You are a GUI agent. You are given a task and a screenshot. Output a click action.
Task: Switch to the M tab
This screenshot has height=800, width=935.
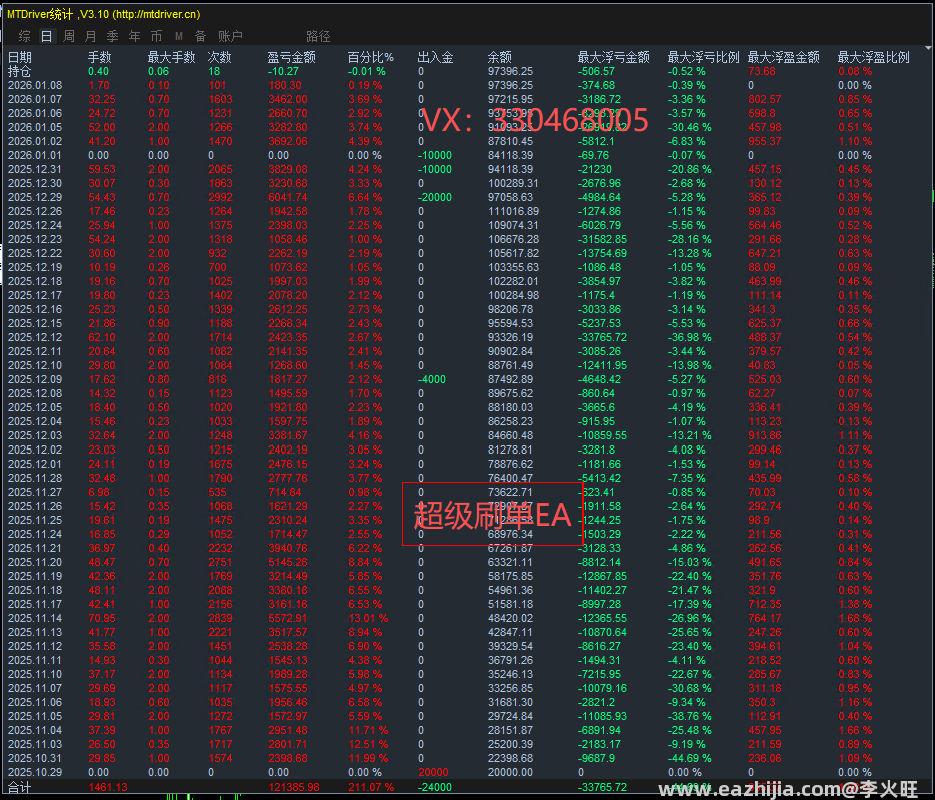(x=178, y=36)
